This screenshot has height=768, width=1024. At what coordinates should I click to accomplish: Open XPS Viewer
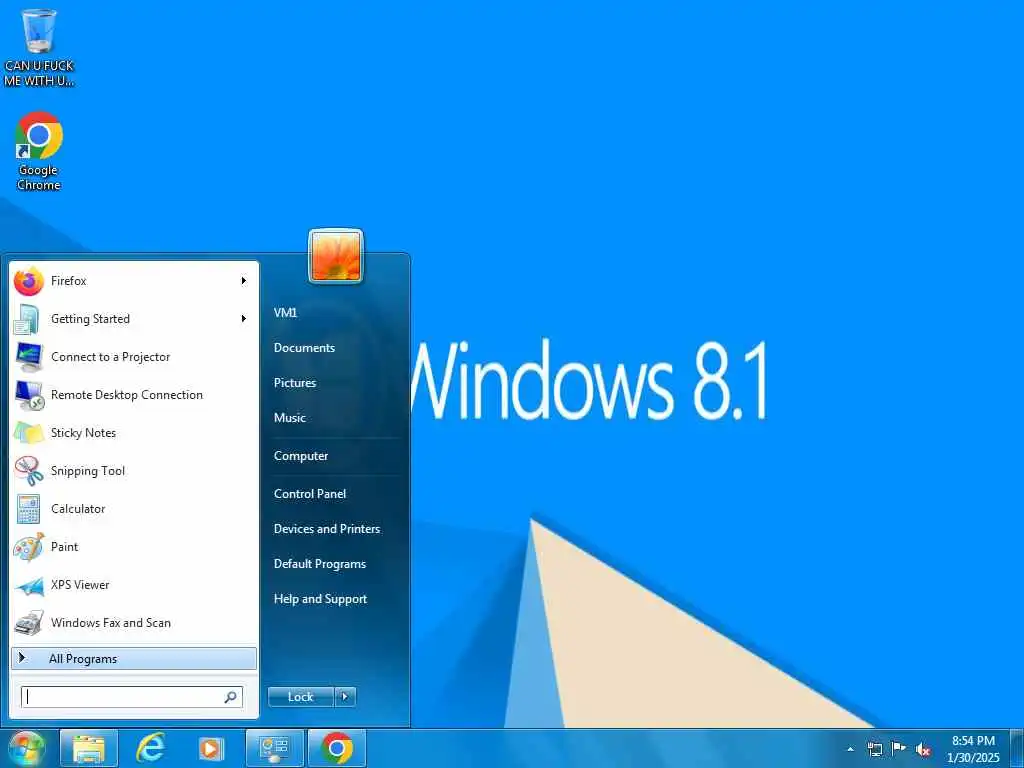click(x=134, y=584)
